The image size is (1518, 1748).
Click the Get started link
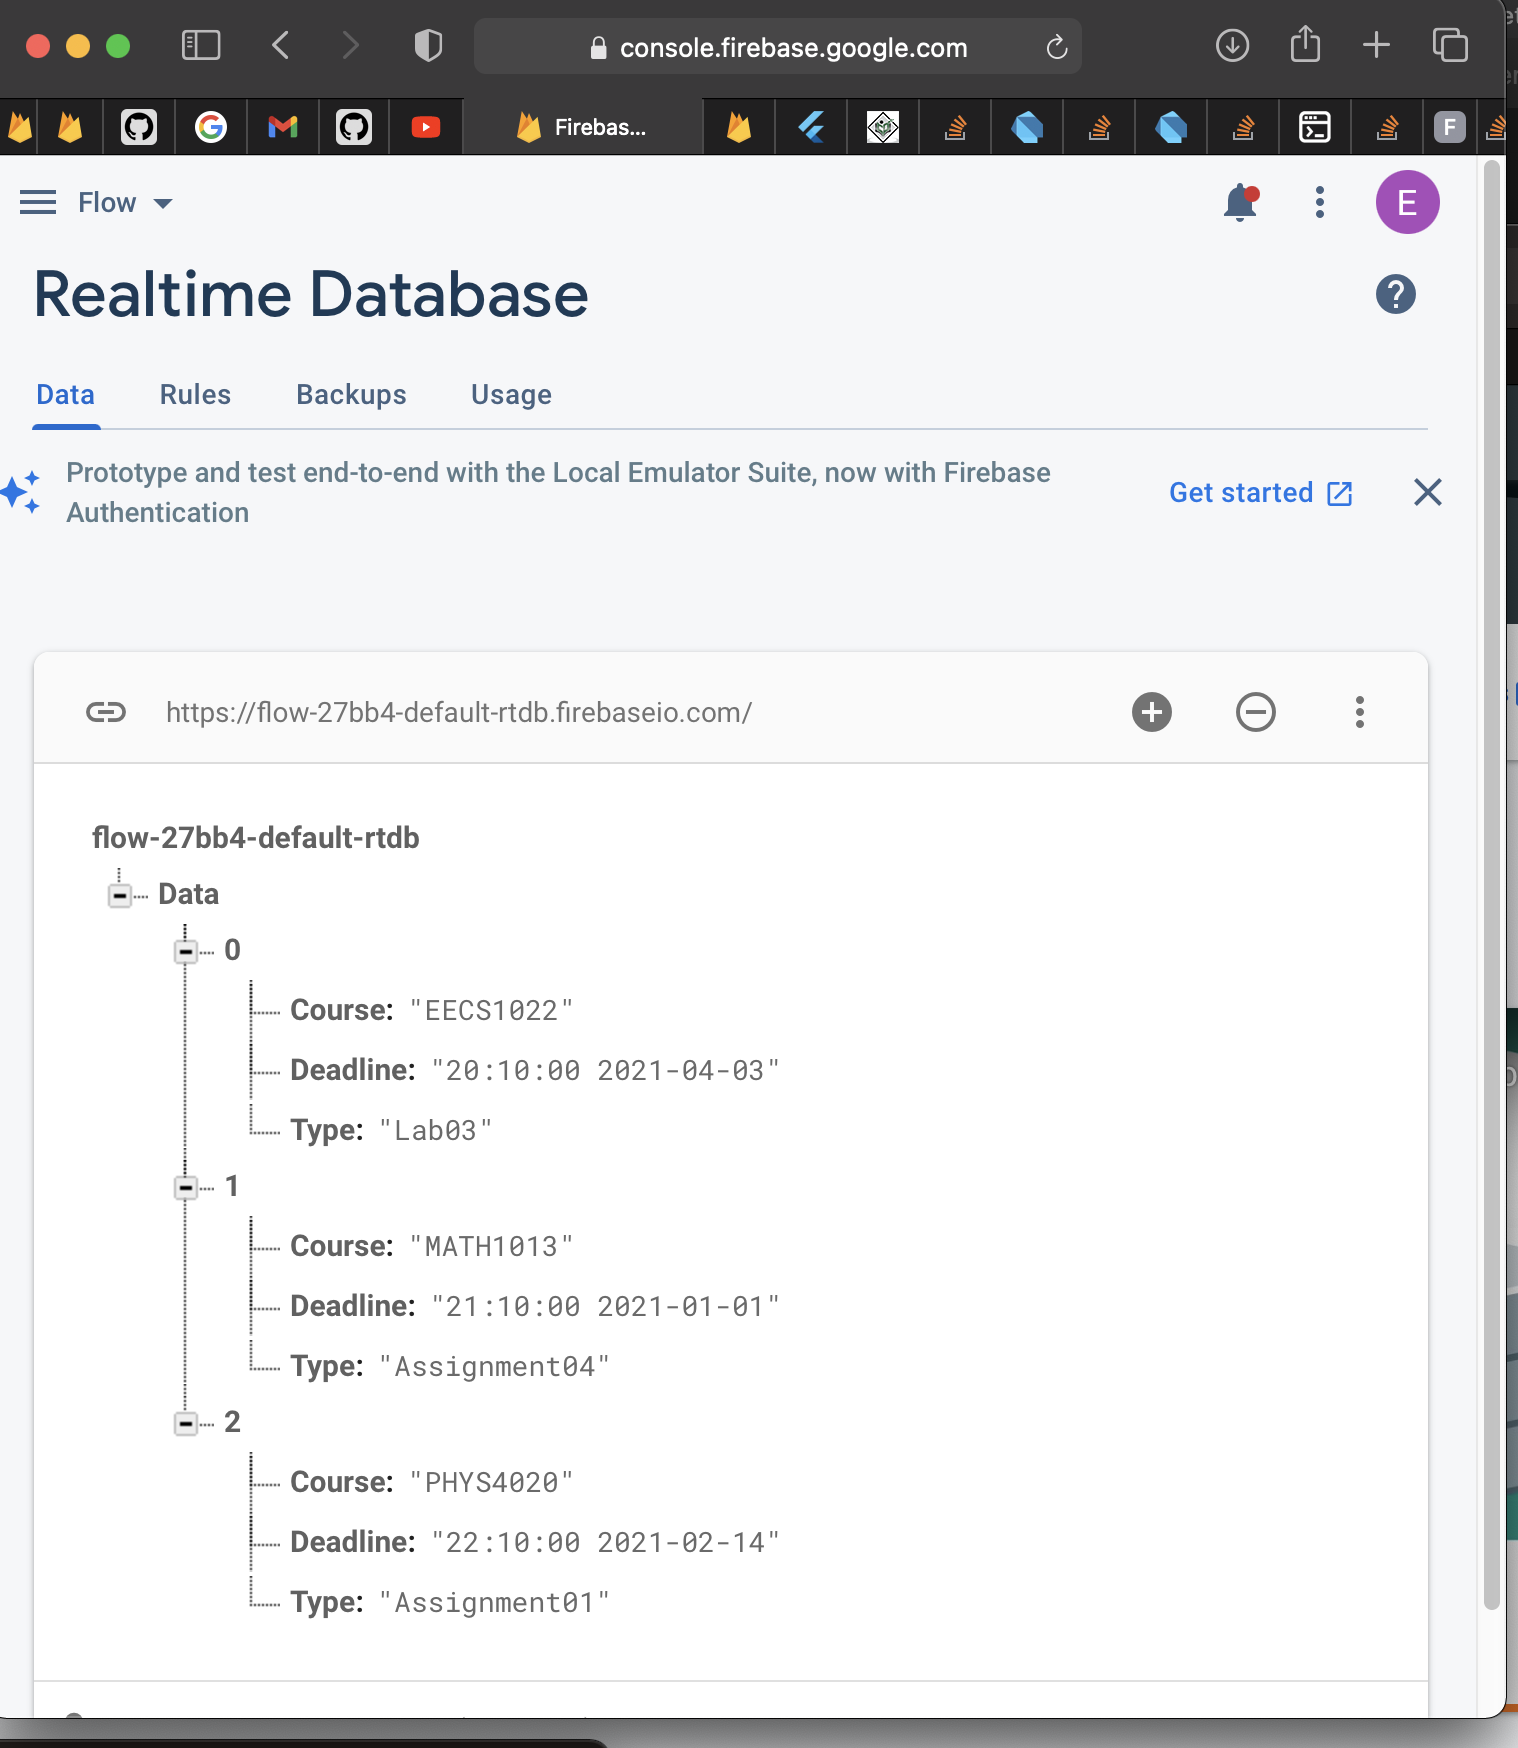click(1260, 492)
